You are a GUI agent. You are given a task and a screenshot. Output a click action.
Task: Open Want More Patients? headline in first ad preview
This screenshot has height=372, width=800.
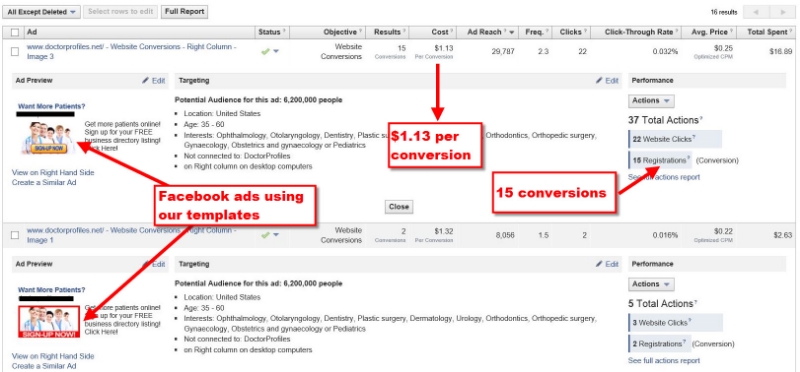52,107
